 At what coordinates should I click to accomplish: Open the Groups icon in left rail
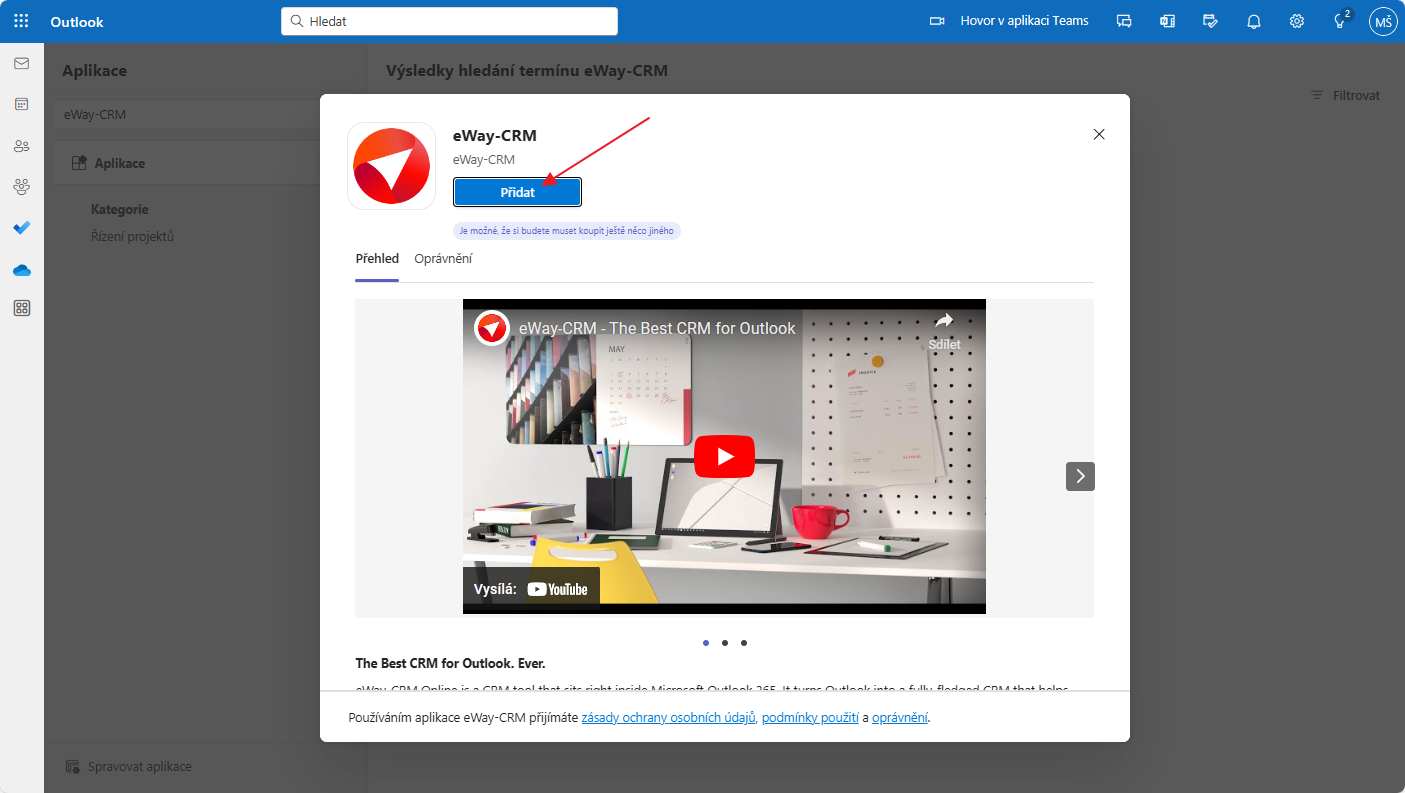click(x=21, y=186)
